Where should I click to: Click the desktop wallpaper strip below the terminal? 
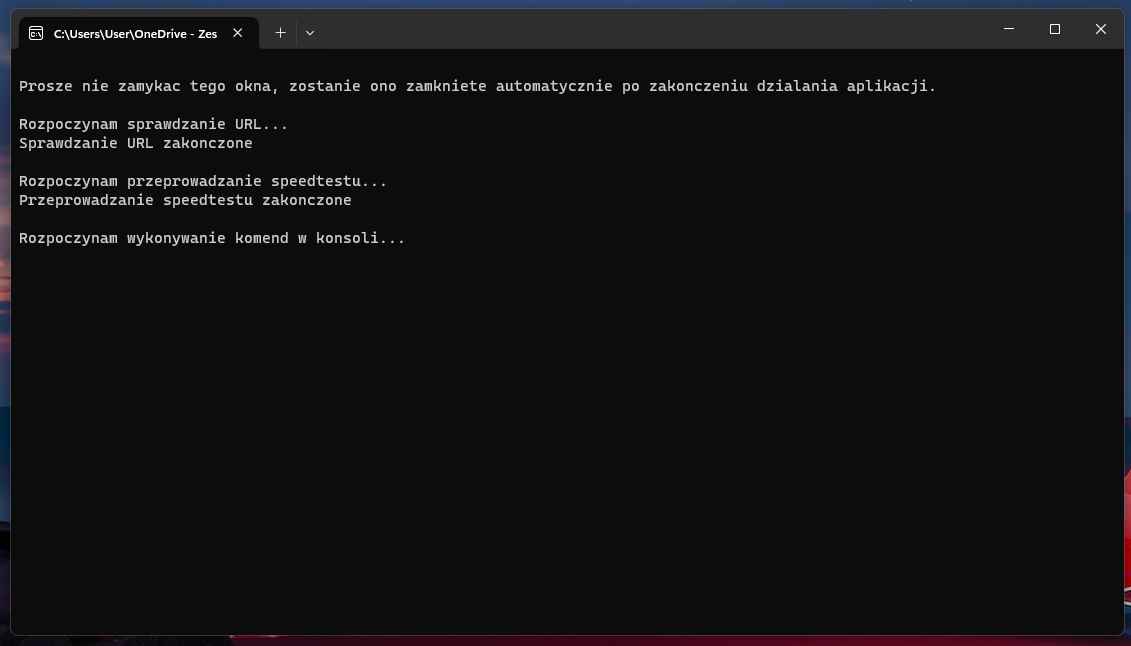tap(565, 641)
